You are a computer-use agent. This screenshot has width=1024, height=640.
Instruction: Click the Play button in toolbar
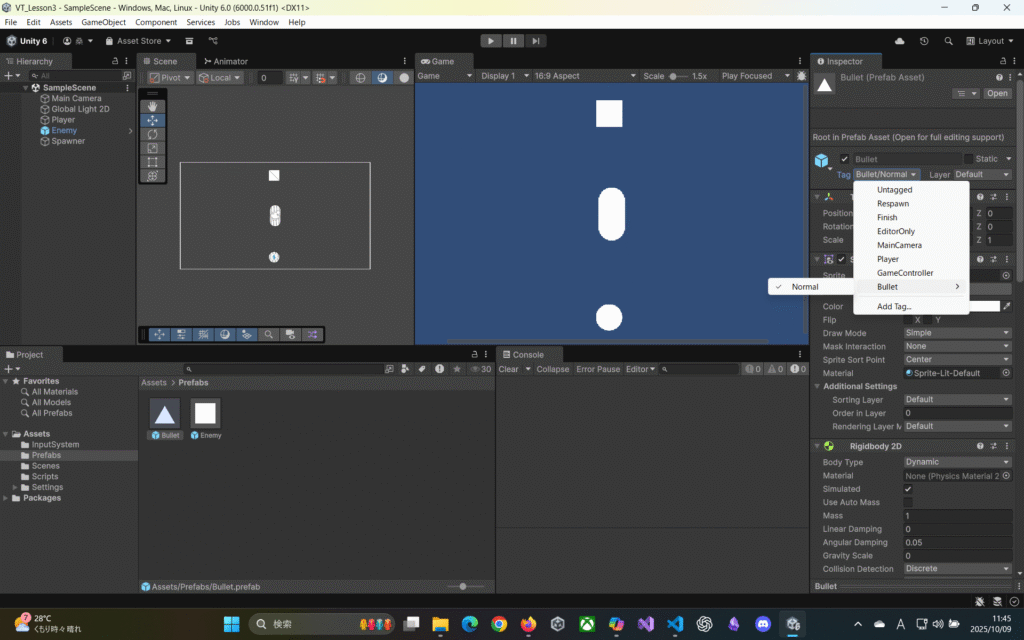tap(490, 41)
